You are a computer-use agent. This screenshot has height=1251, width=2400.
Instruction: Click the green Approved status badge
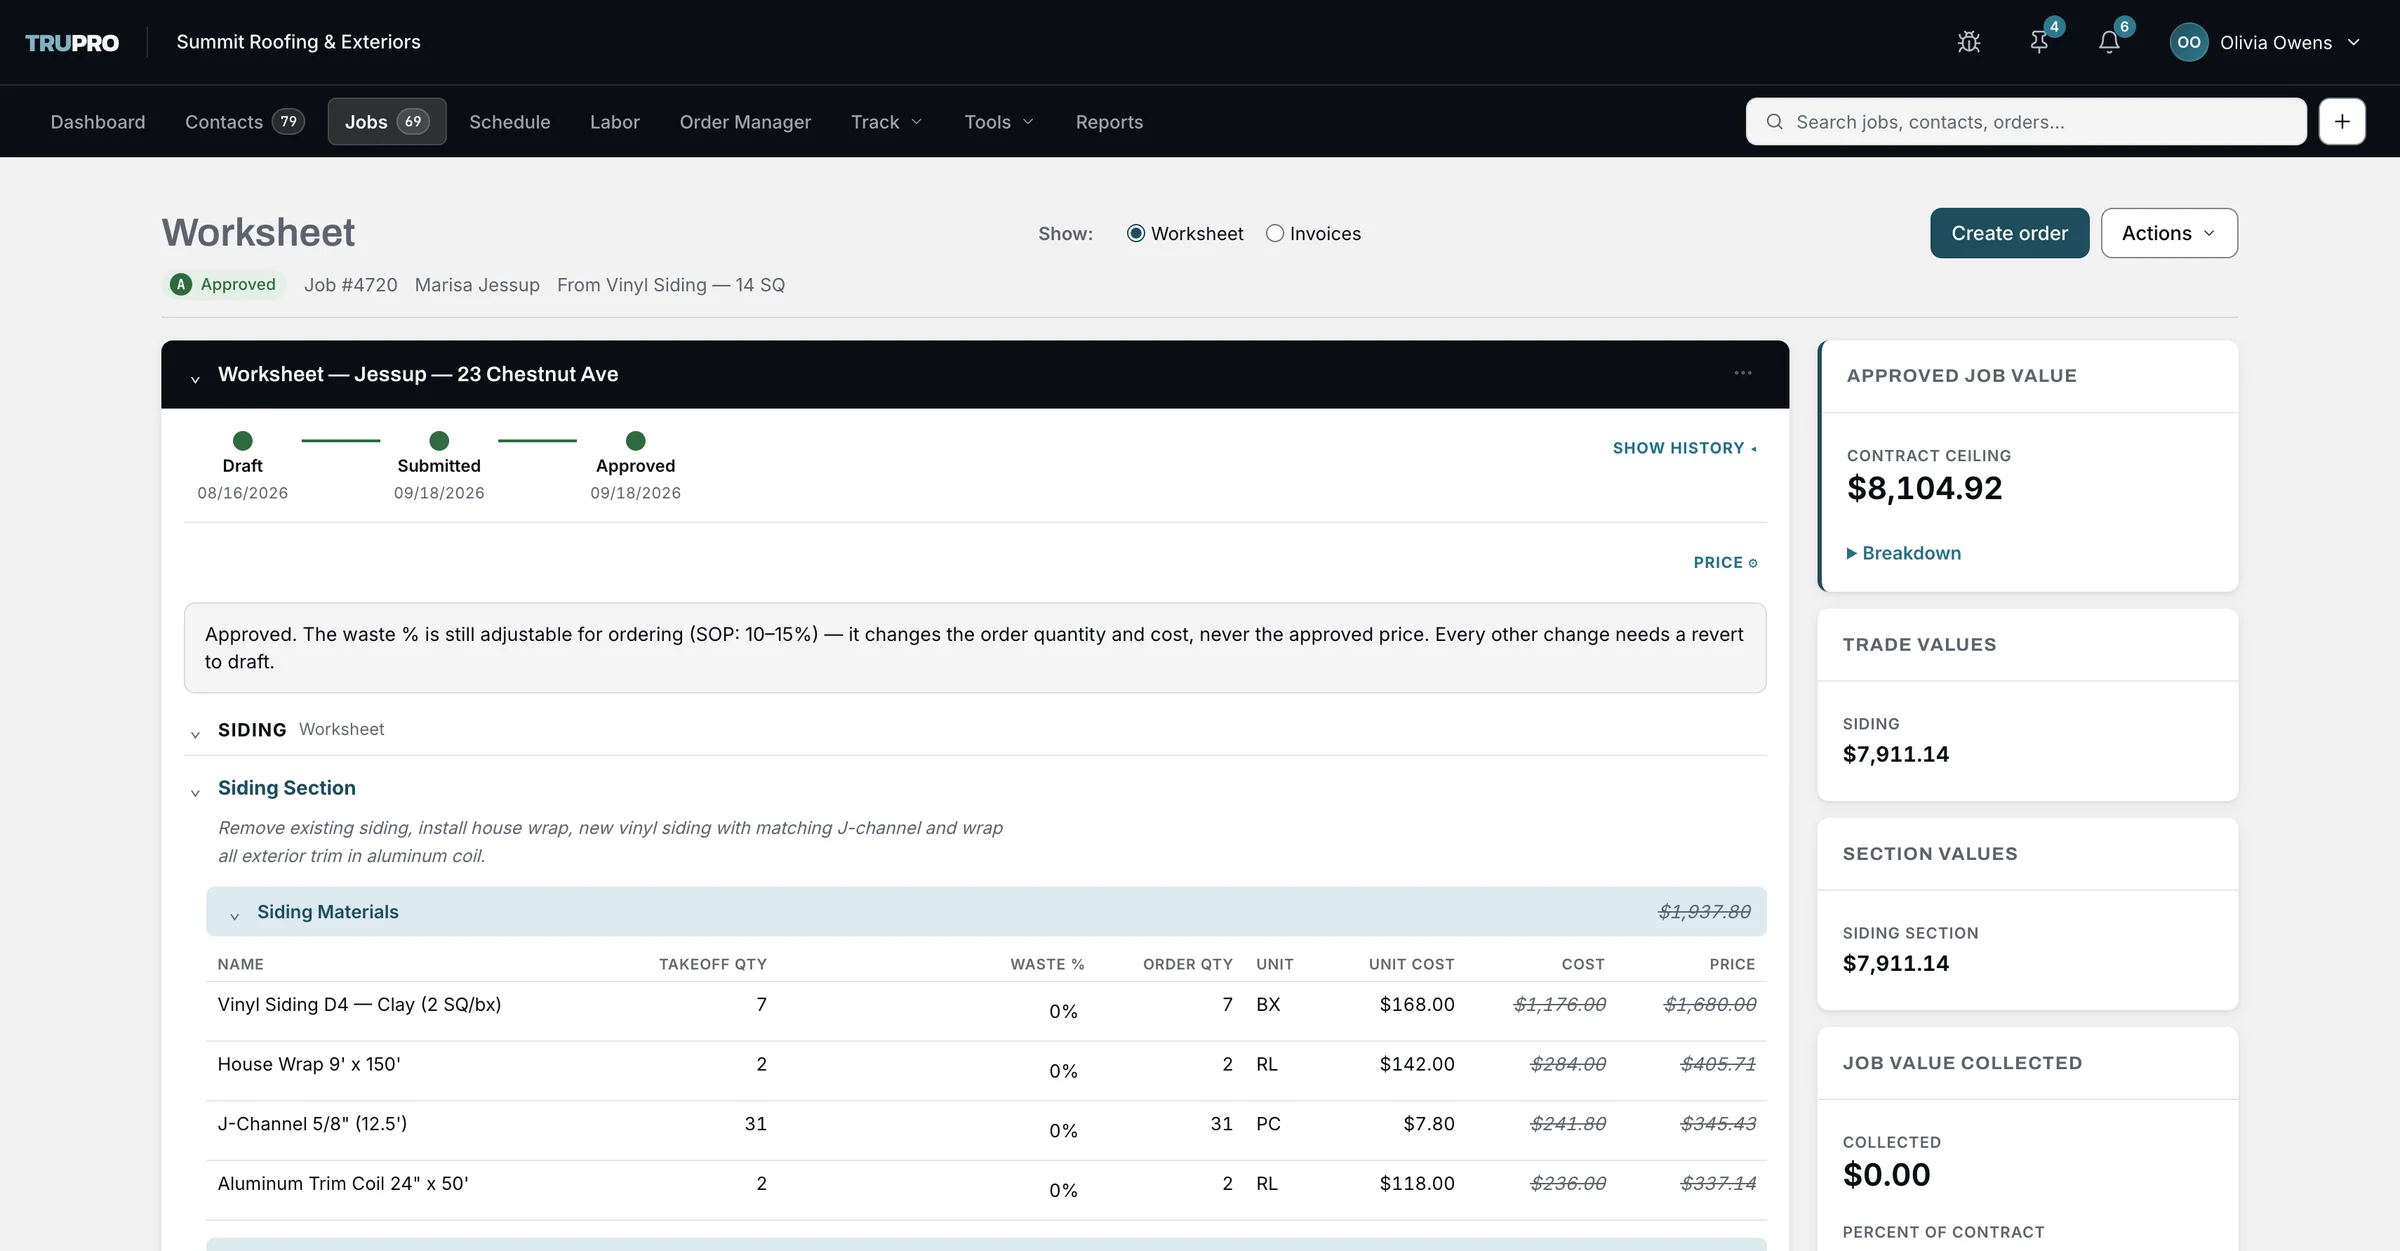(x=224, y=284)
